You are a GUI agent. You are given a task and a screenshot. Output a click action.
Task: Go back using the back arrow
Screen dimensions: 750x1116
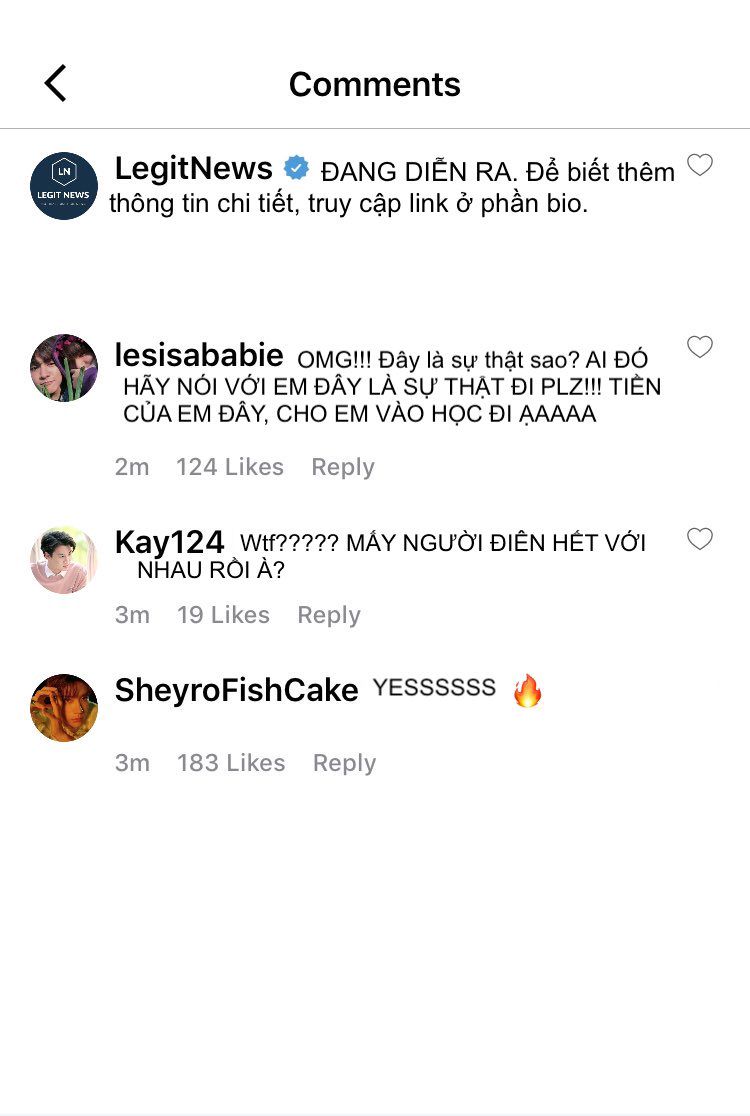pos(56,84)
